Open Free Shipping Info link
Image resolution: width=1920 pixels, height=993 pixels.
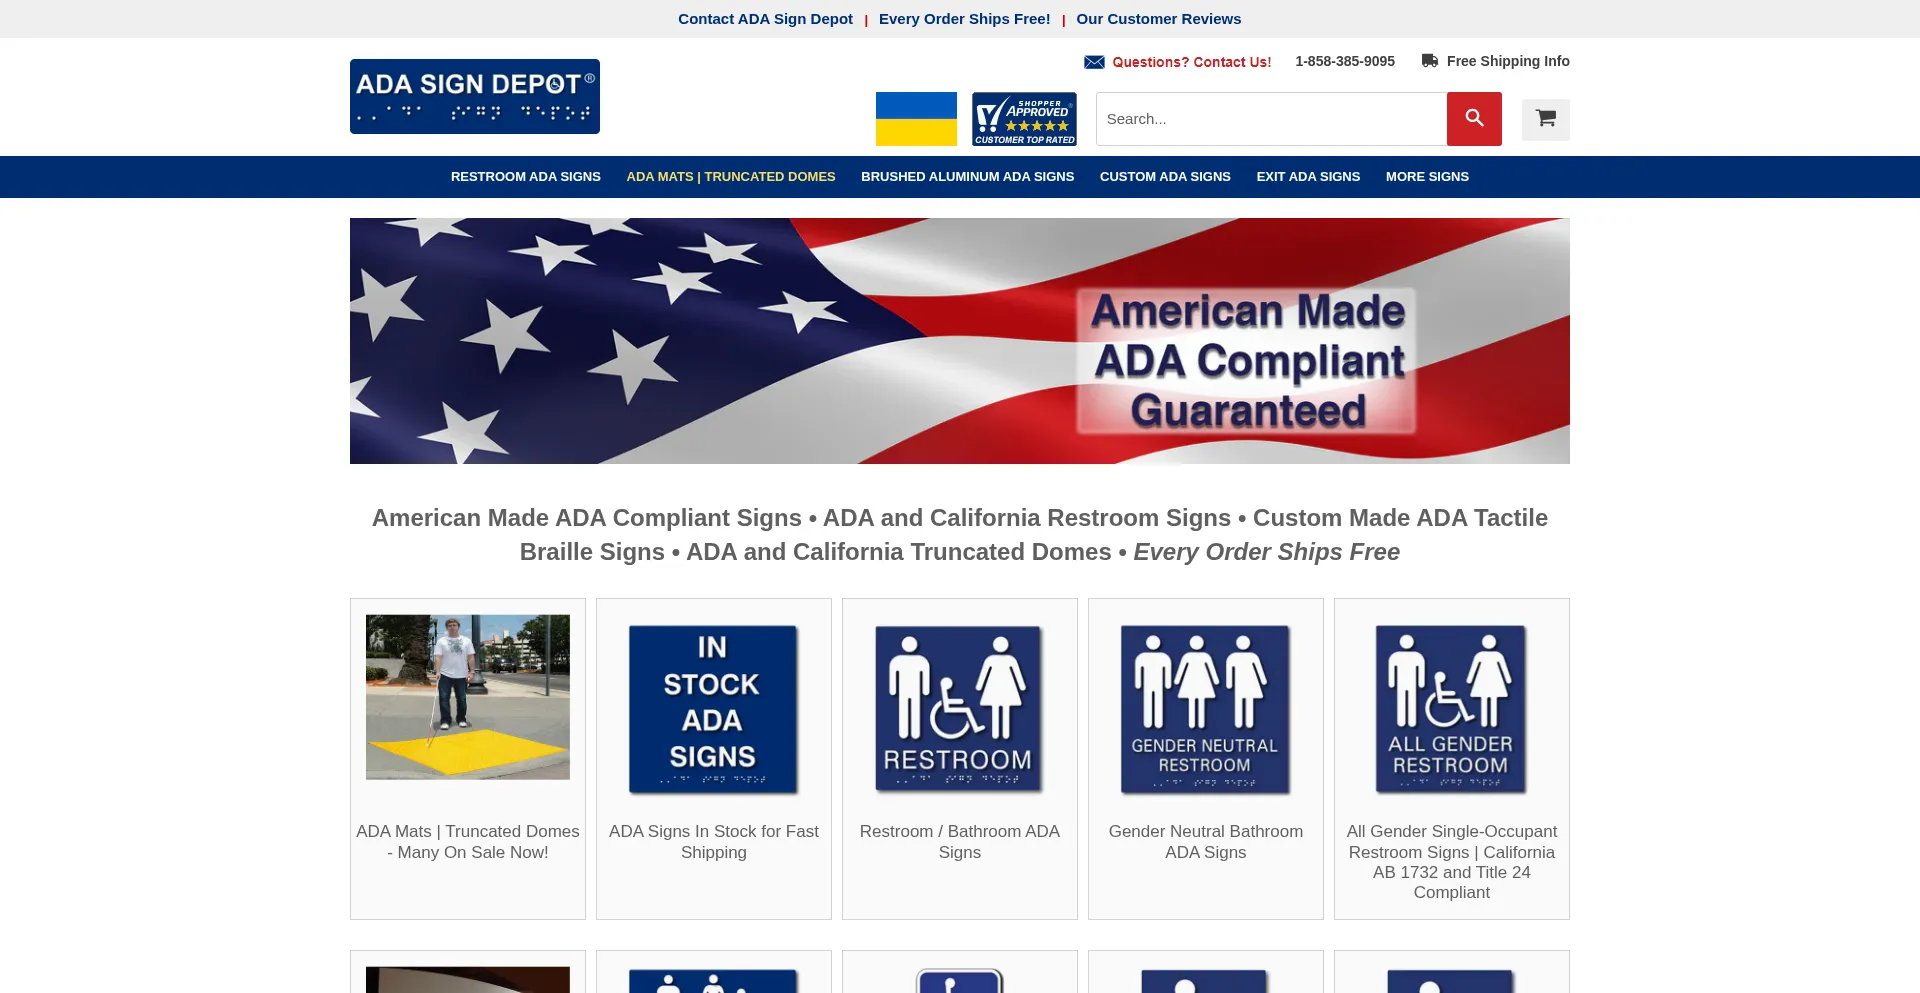tap(1508, 61)
